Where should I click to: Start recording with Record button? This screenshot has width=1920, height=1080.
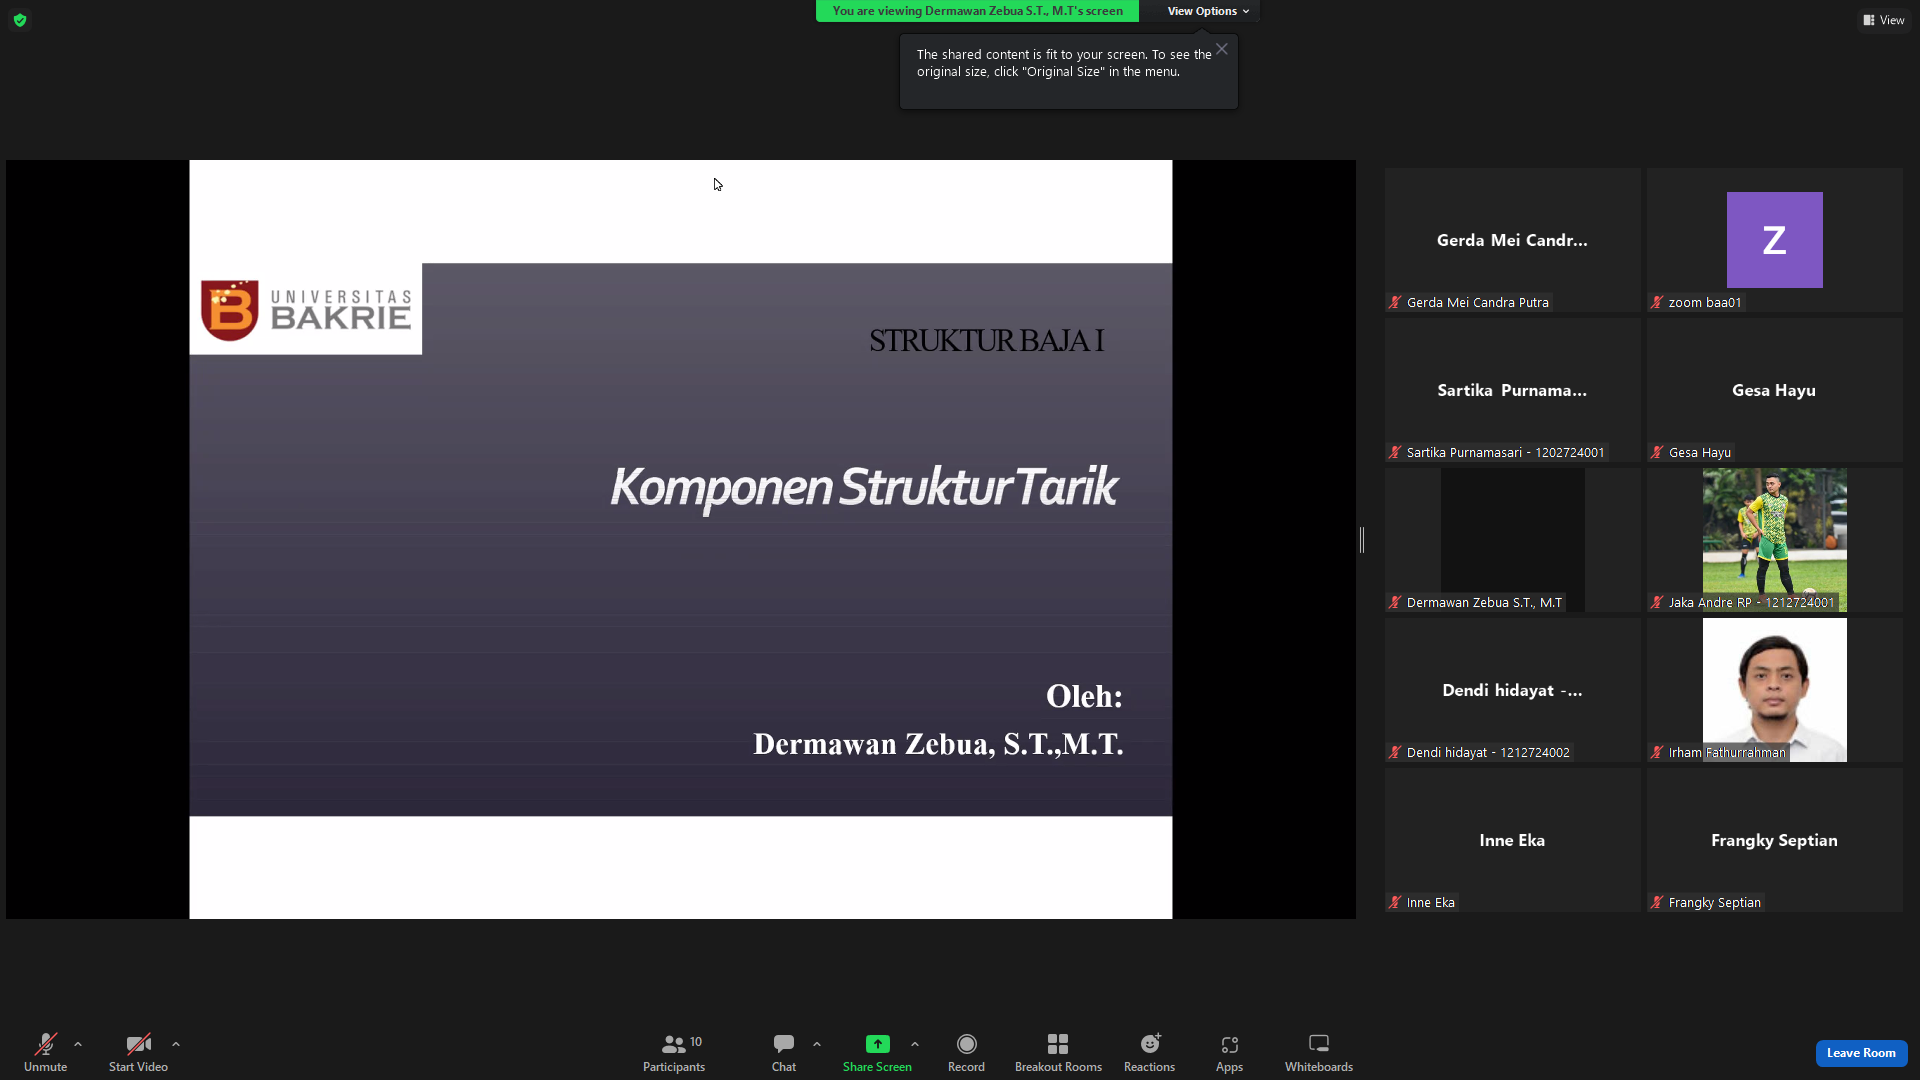pos(966,1052)
